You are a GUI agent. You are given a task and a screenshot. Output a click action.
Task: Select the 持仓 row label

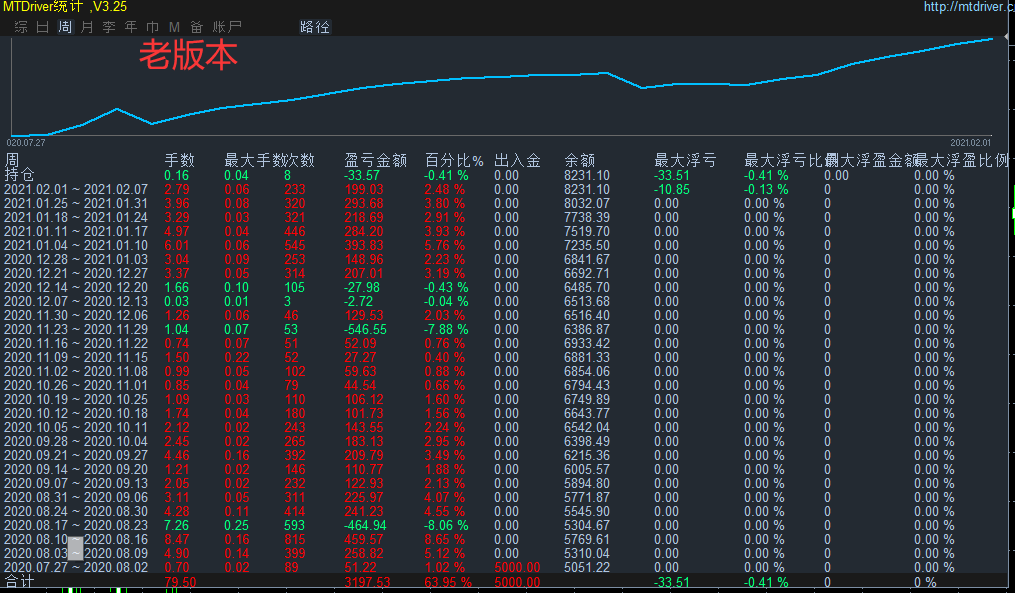pyautogui.click(x=19, y=175)
